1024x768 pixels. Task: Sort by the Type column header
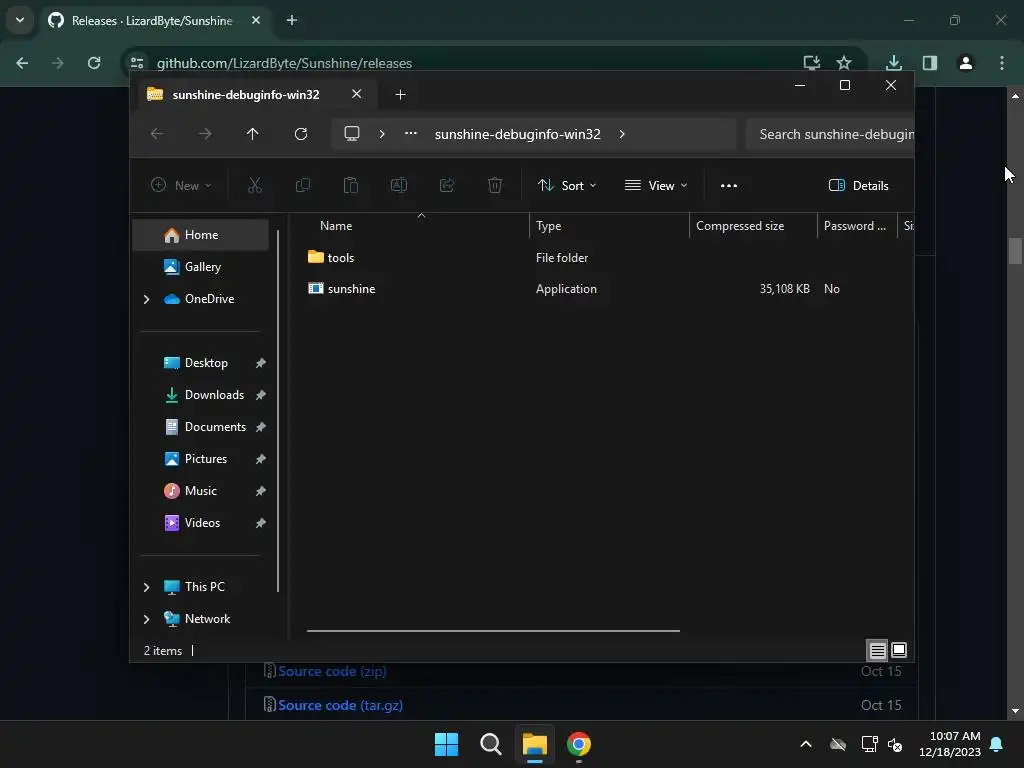(609, 226)
